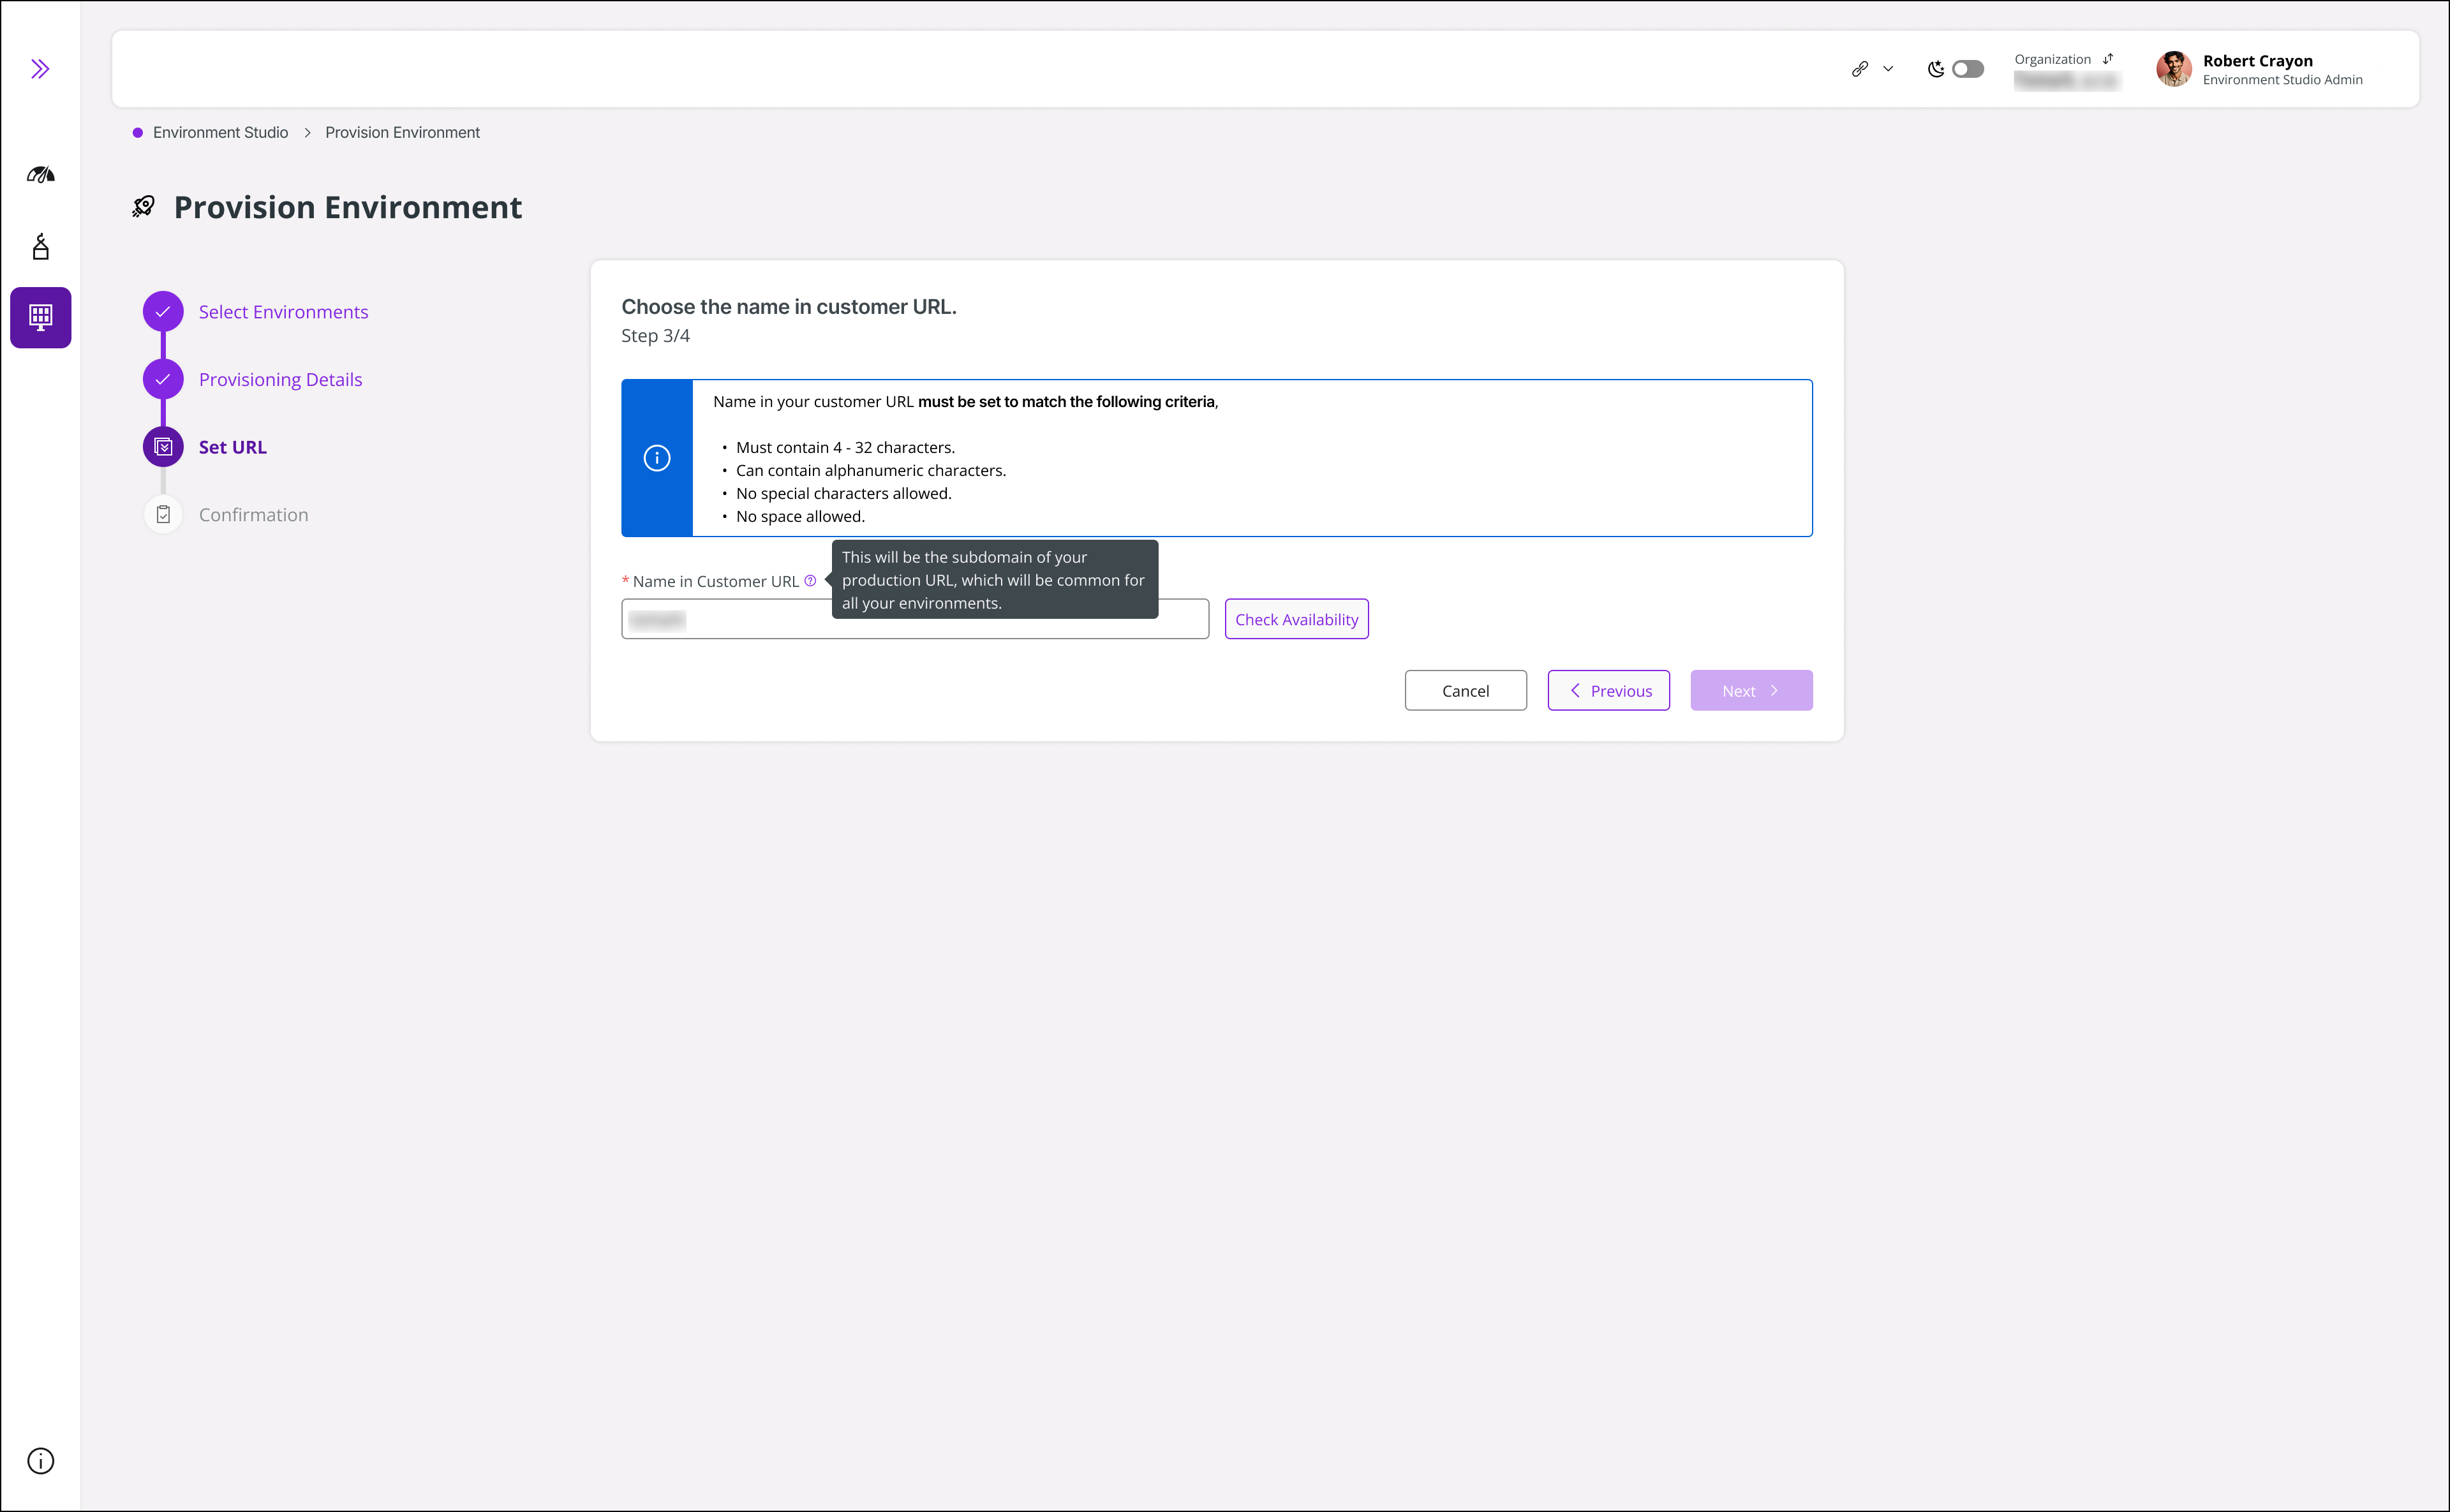Select the Confirmation step label

tap(254, 515)
